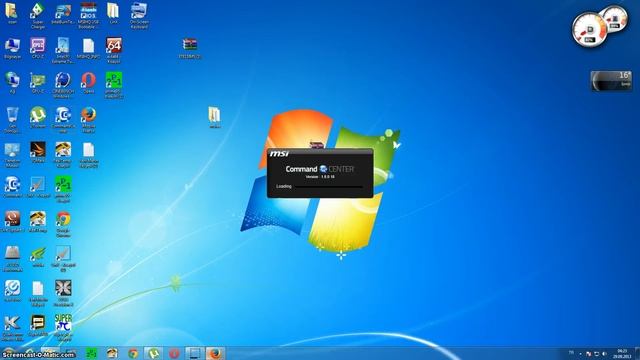
Task: Click the MSI Command Center loading bar
Action: coord(329,187)
